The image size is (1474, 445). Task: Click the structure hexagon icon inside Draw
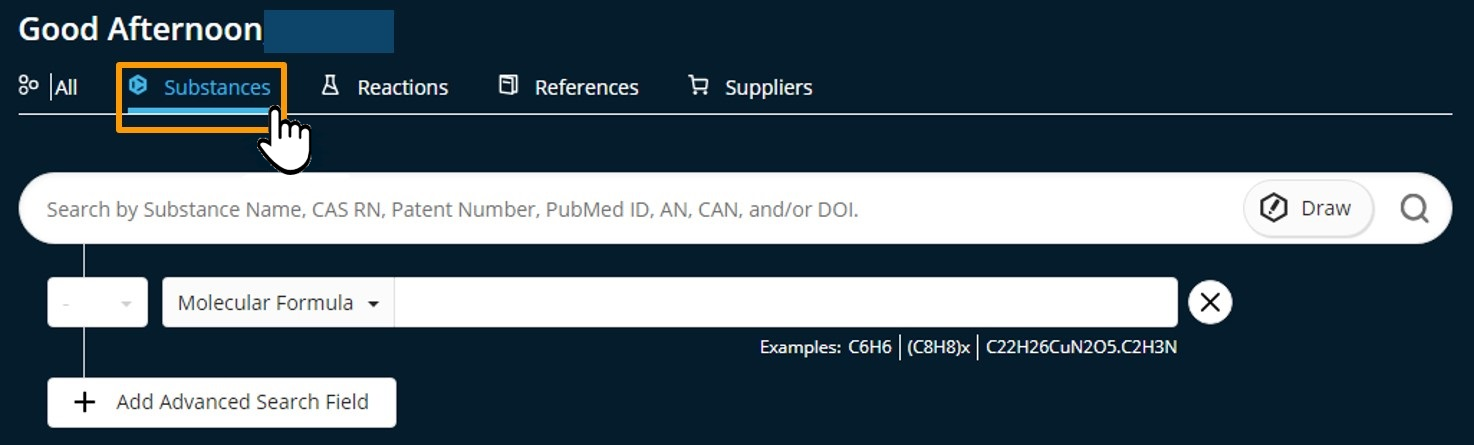[1273, 208]
